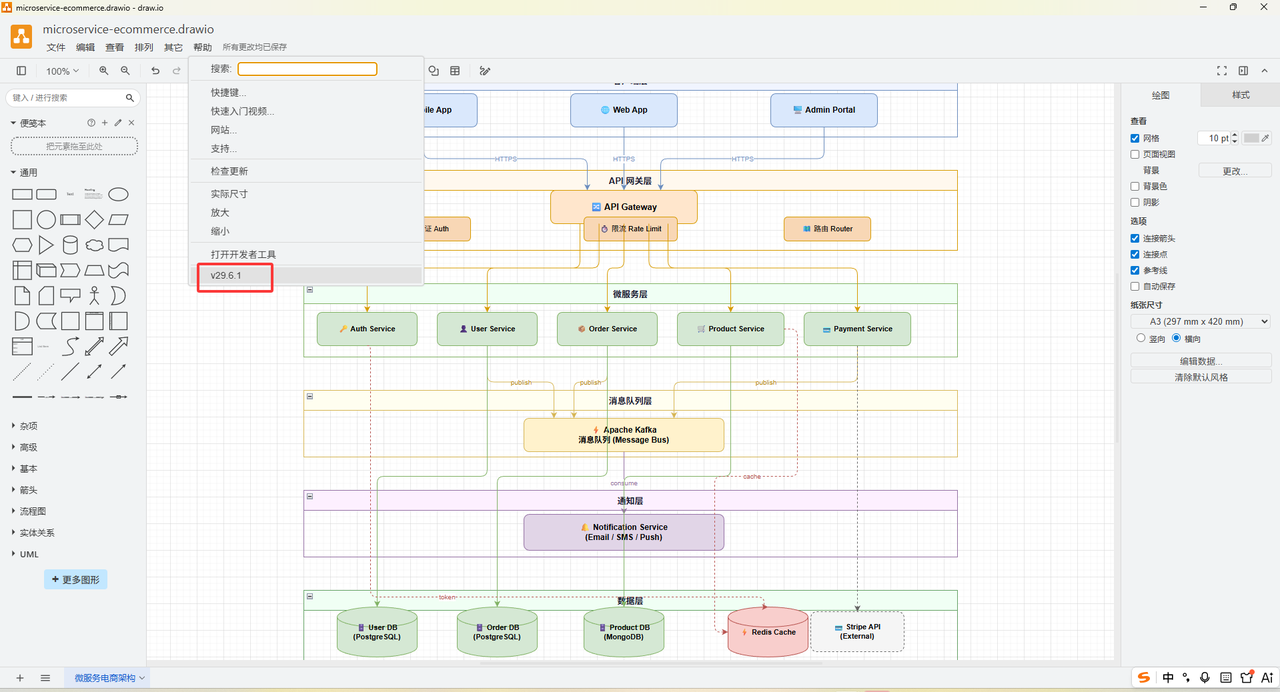Viewport: 1280px width, 692px height.
Task: Expand the 流程图 flowchart category
Action: [x=32, y=511]
